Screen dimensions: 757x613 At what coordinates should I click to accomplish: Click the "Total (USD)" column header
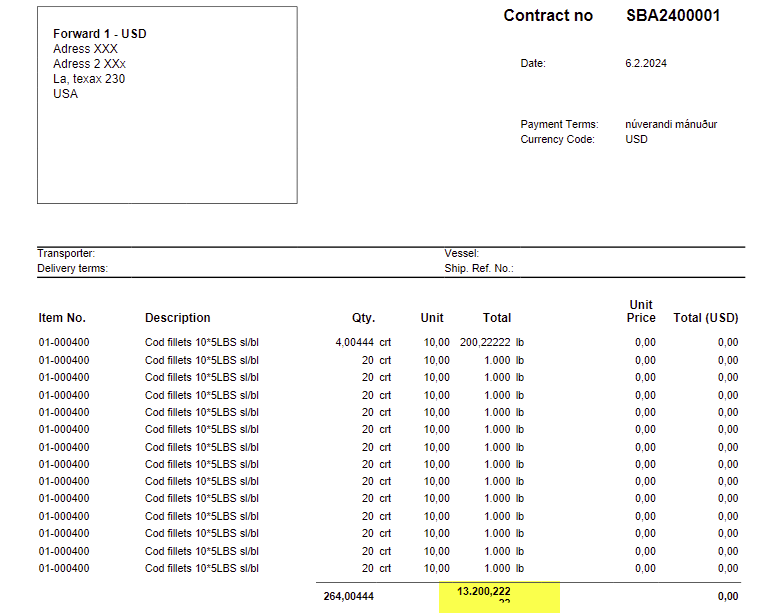(x=706, y=318)
